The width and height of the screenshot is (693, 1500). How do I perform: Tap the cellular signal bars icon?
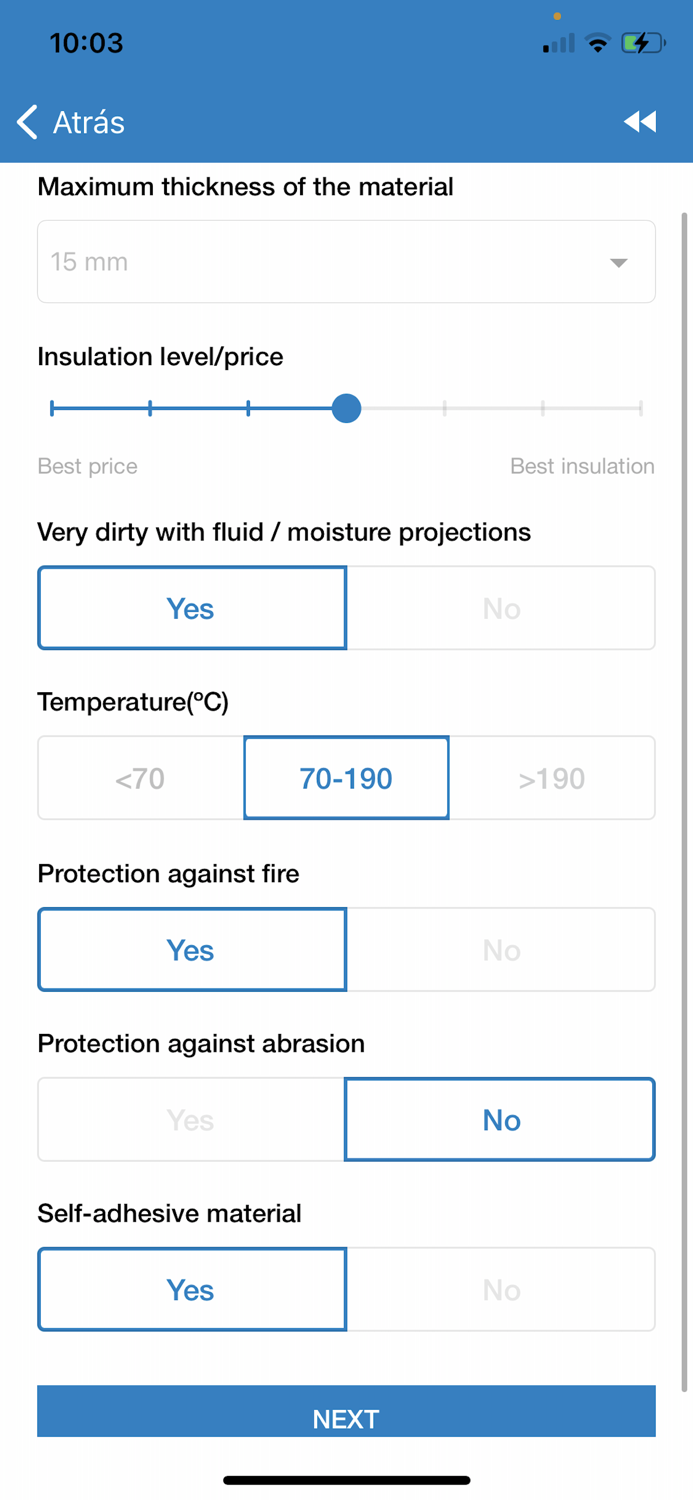[x=558, y=44]
